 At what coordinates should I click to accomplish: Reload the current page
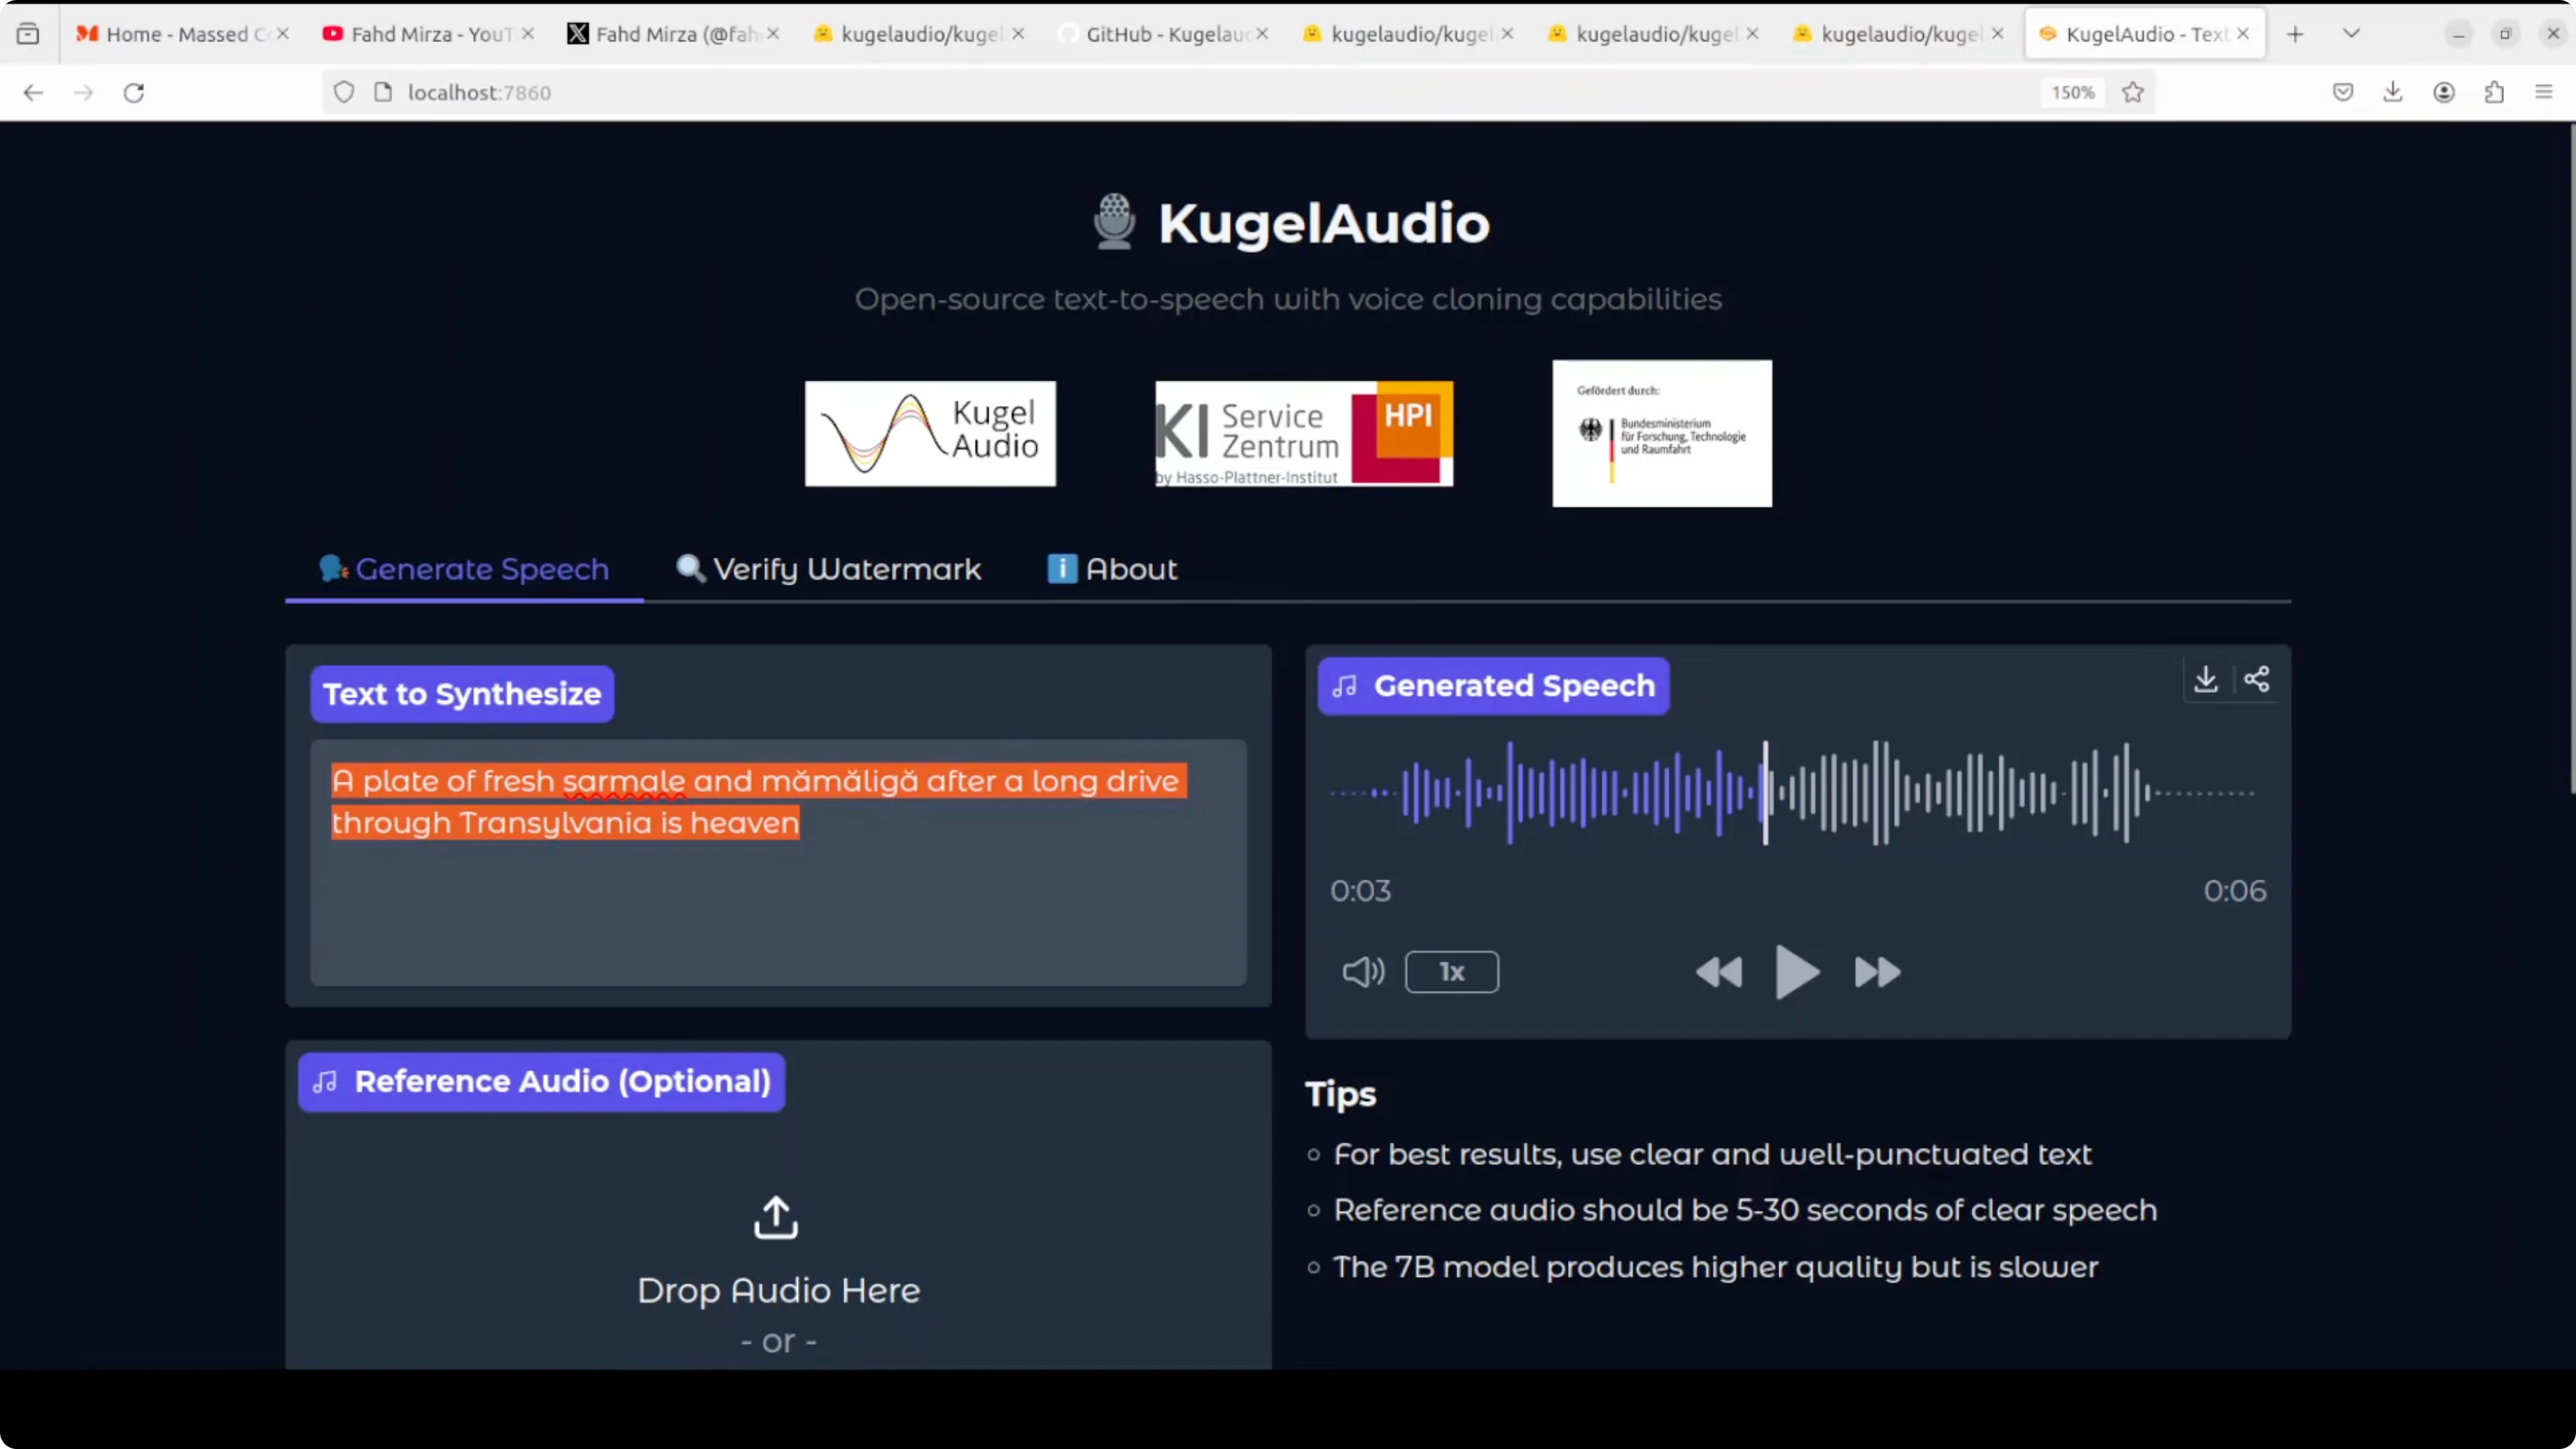pos(134,93)
